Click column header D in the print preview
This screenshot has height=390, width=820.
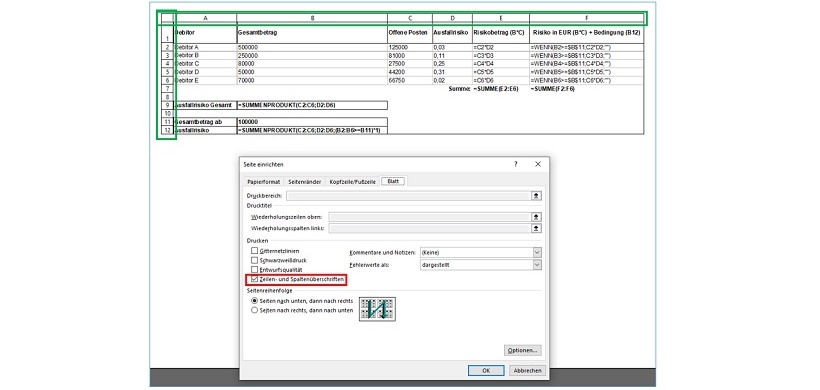coord(452,18)
